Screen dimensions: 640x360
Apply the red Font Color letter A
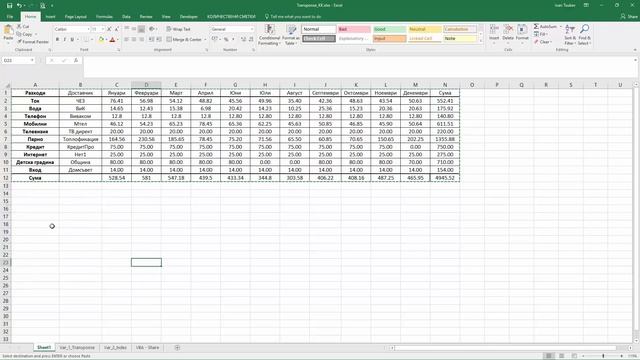(x=113, y=40)
